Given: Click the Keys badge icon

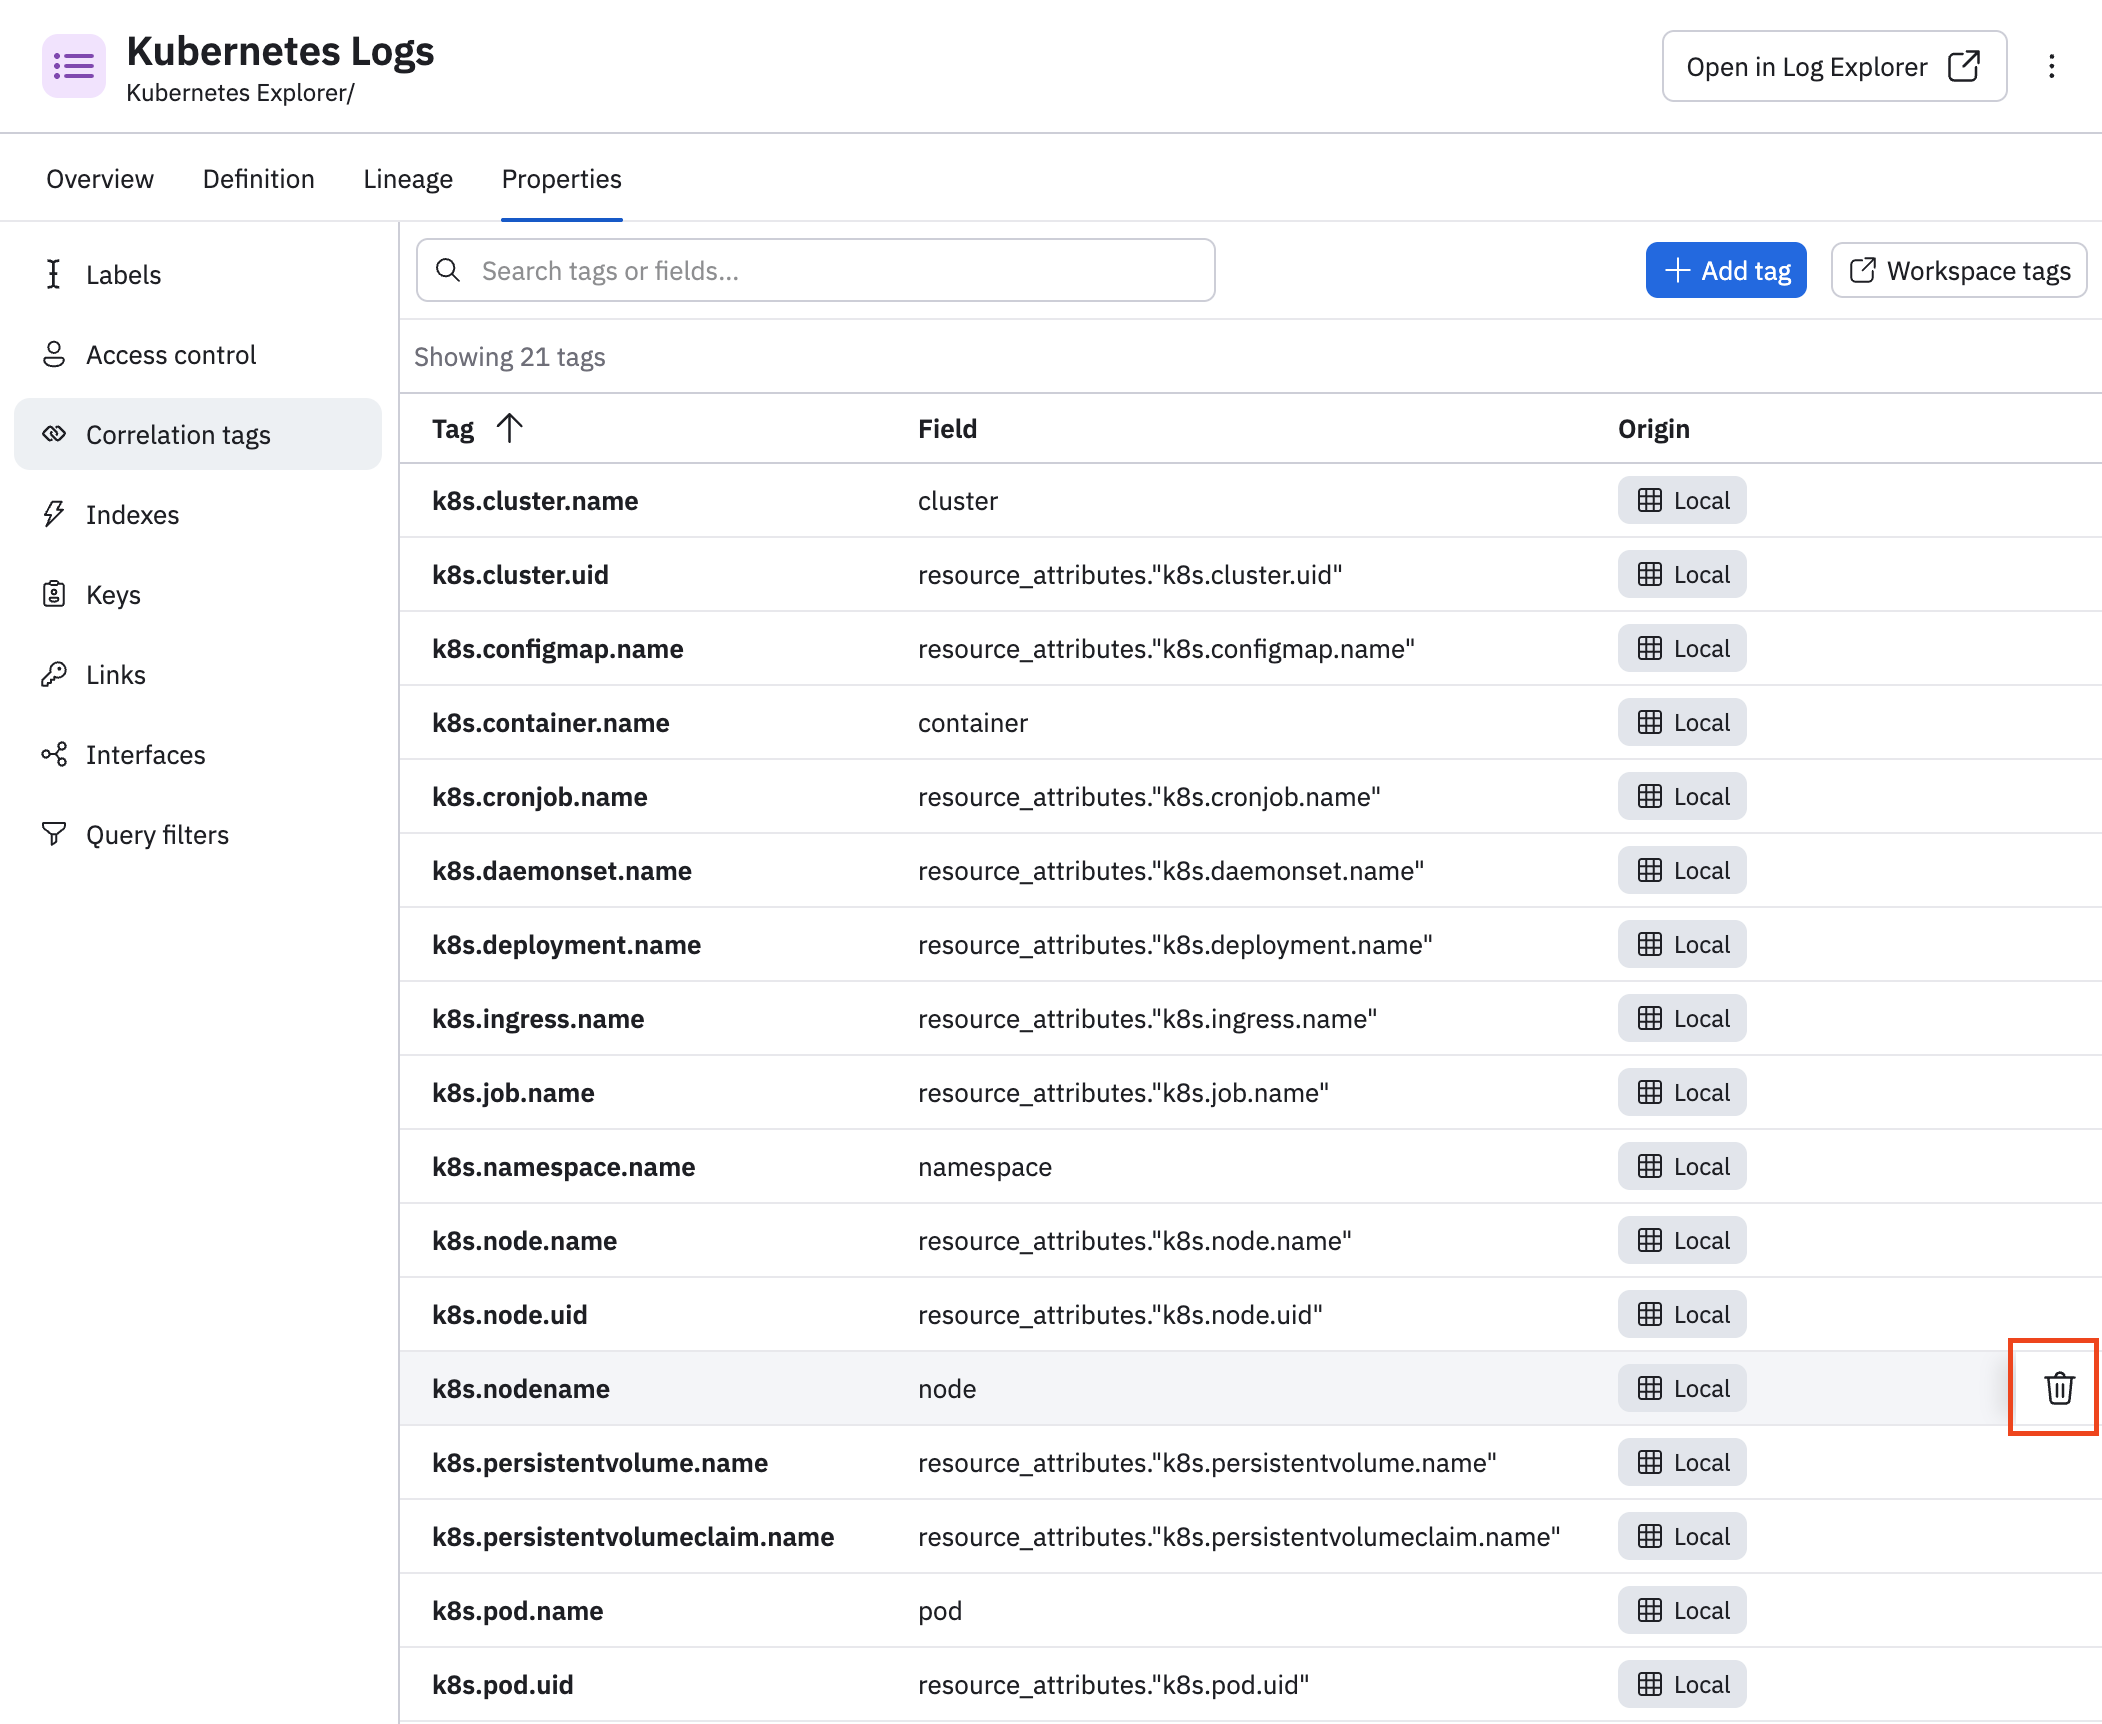Looking at the screenshot, I should point(54,594).
